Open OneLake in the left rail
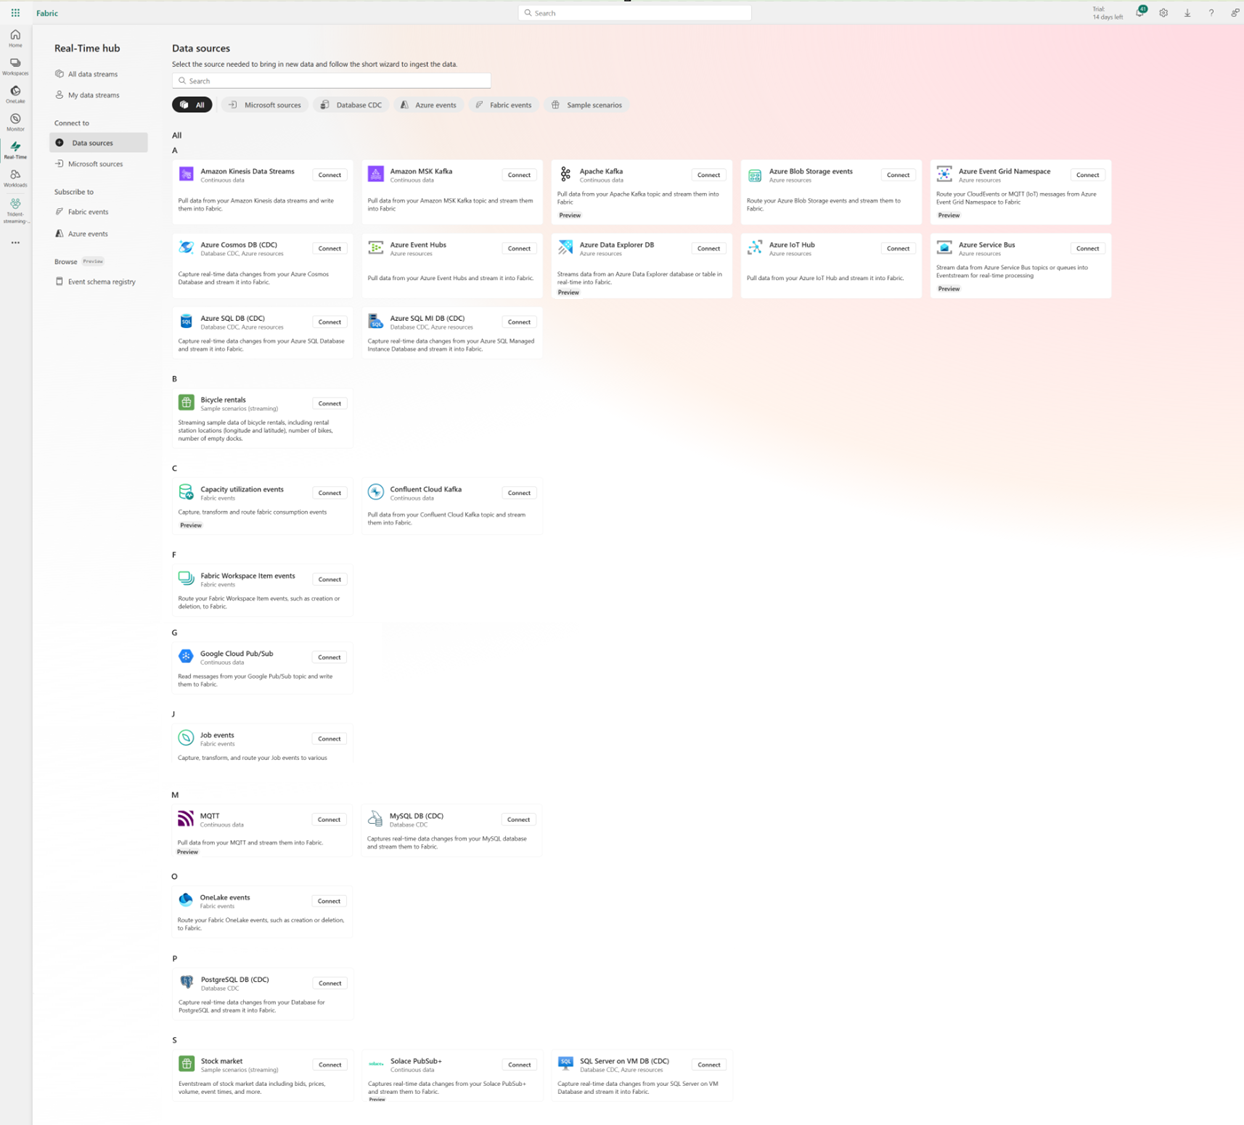 click(x=15, y=94)
